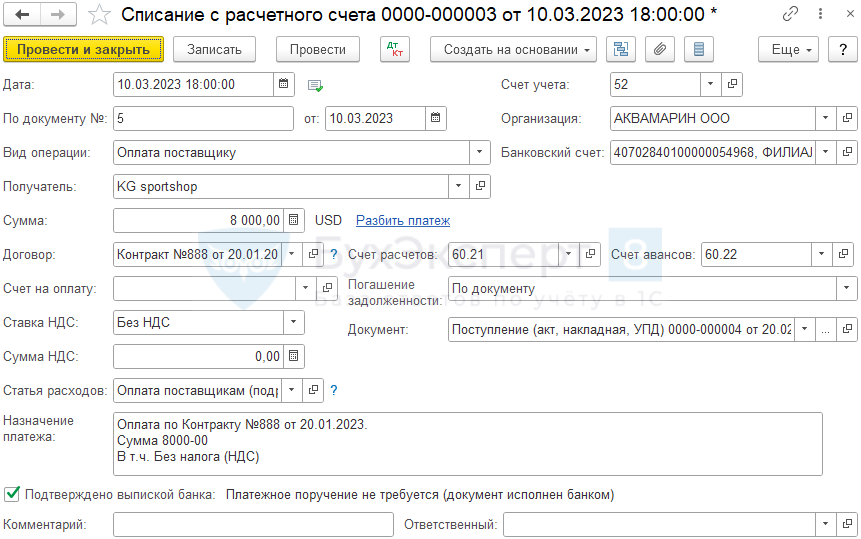Toggle Подтверждено выпиской банка checkbox
Image resolution: width=861 pixels, height=539 pixels.
point(12,494)
